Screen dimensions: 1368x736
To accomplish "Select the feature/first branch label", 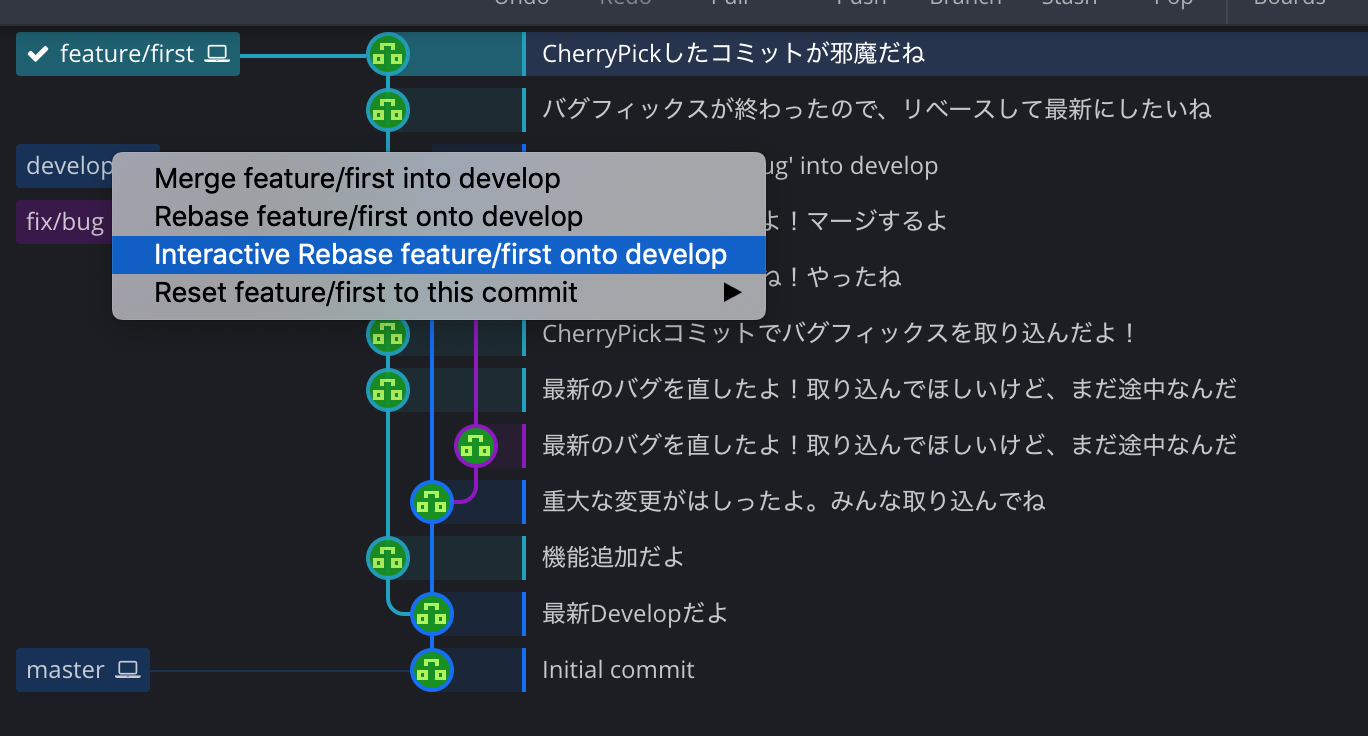I will click(128, 54).
